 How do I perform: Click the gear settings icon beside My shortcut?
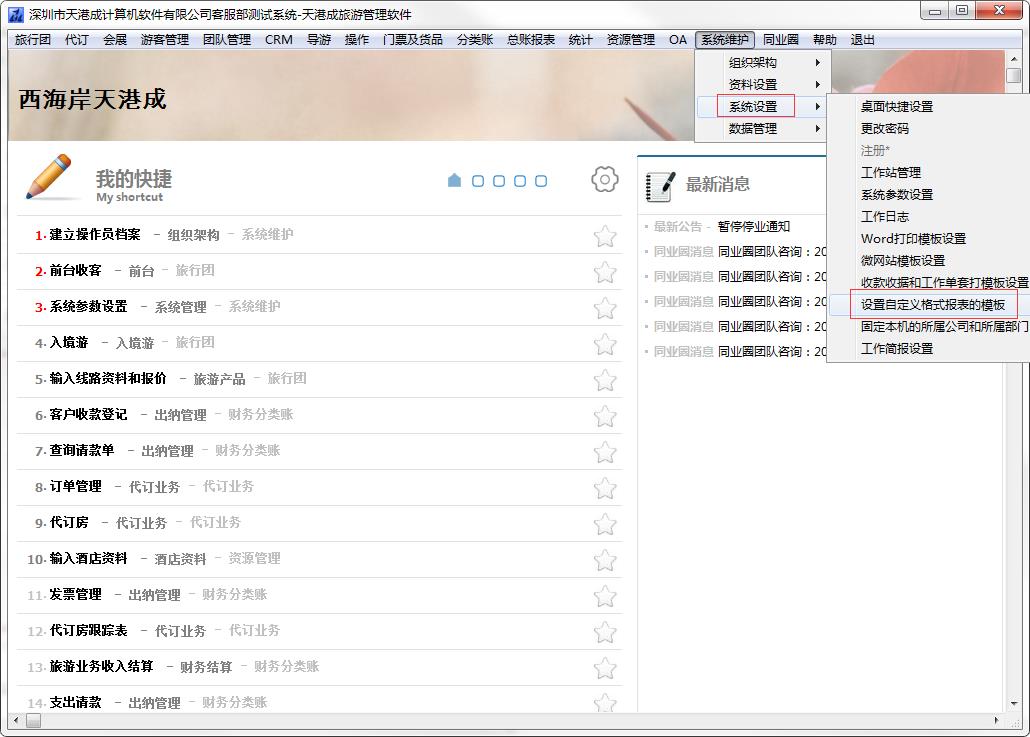coord(604,180)
